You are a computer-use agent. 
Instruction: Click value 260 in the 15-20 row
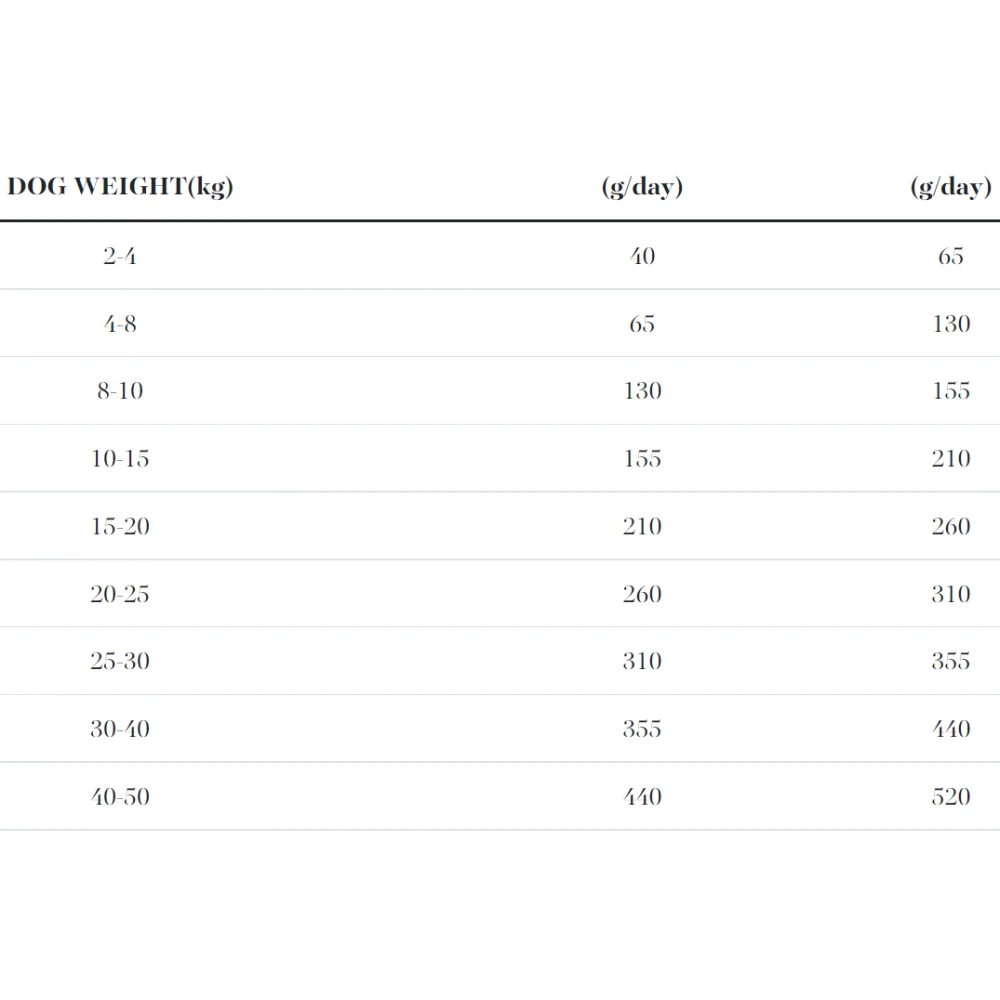[951, 526]
